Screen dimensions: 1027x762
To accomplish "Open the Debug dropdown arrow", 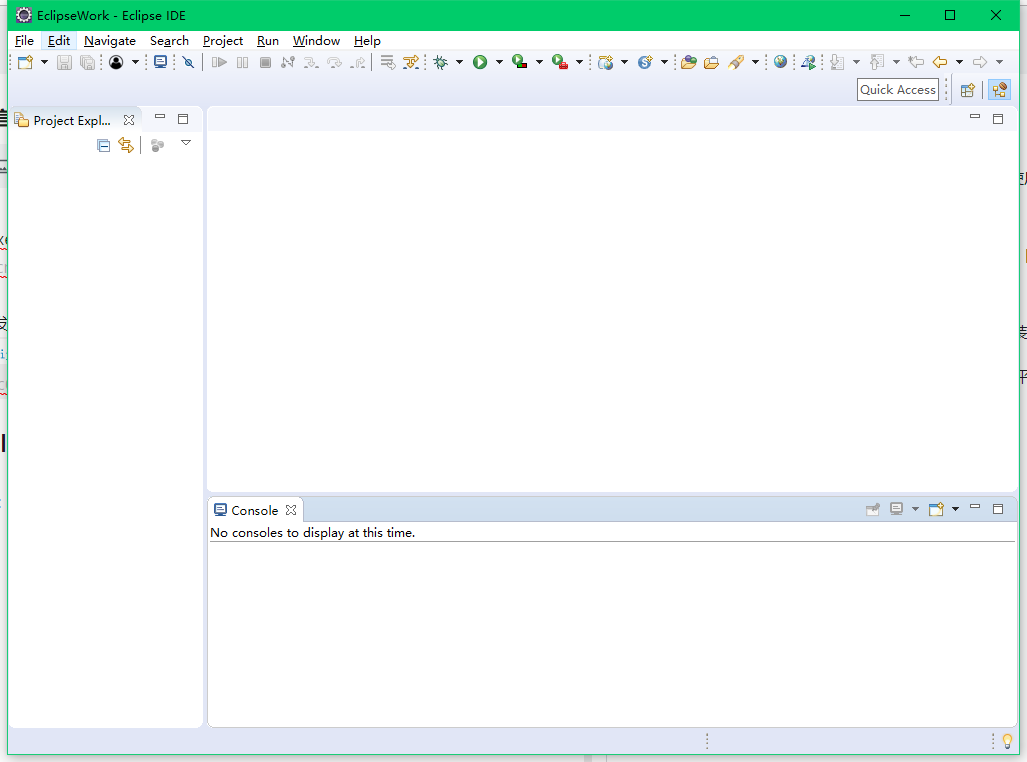I will pos(459,62).
